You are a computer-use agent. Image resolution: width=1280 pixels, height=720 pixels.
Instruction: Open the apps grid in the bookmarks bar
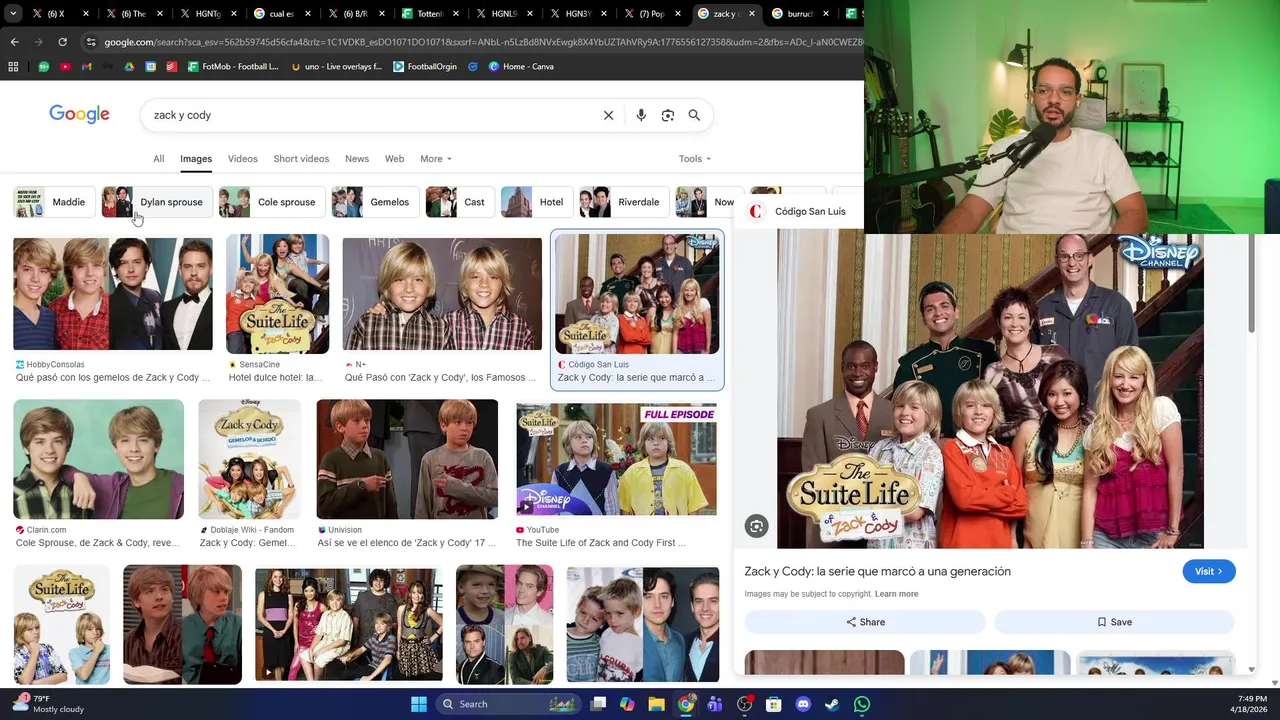[13, 67]
